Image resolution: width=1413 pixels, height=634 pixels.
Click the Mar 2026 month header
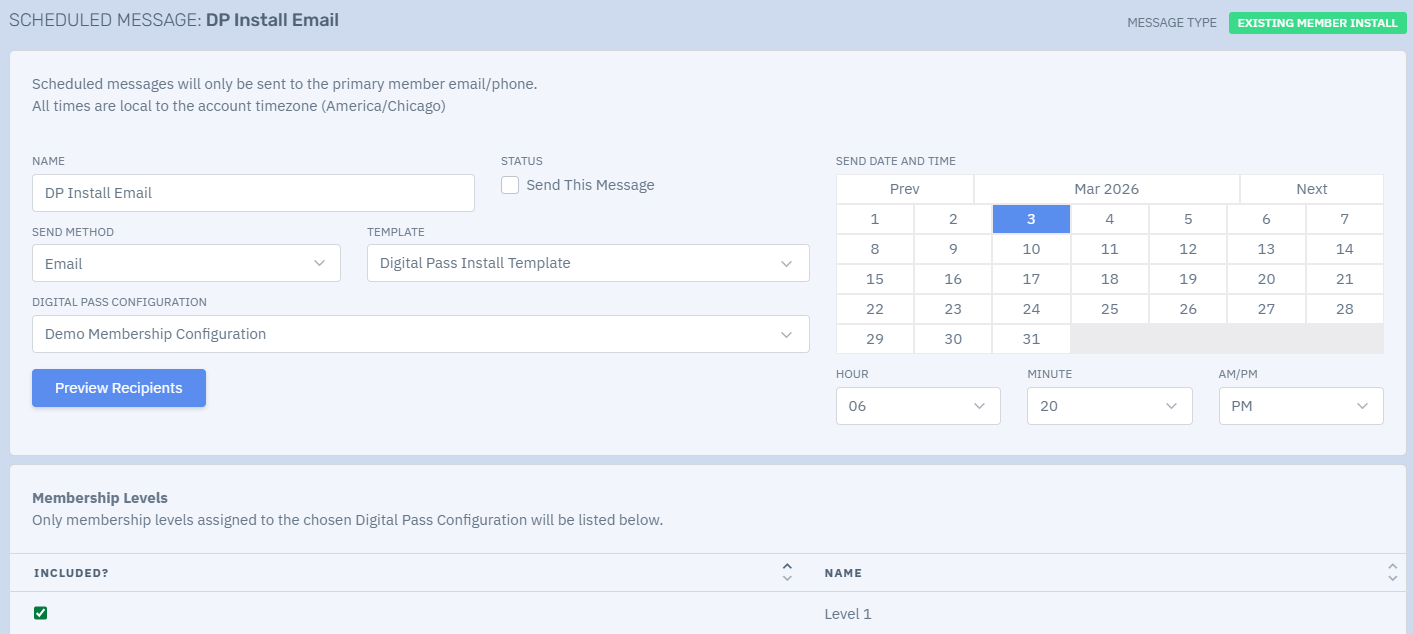coord(1107,189)
